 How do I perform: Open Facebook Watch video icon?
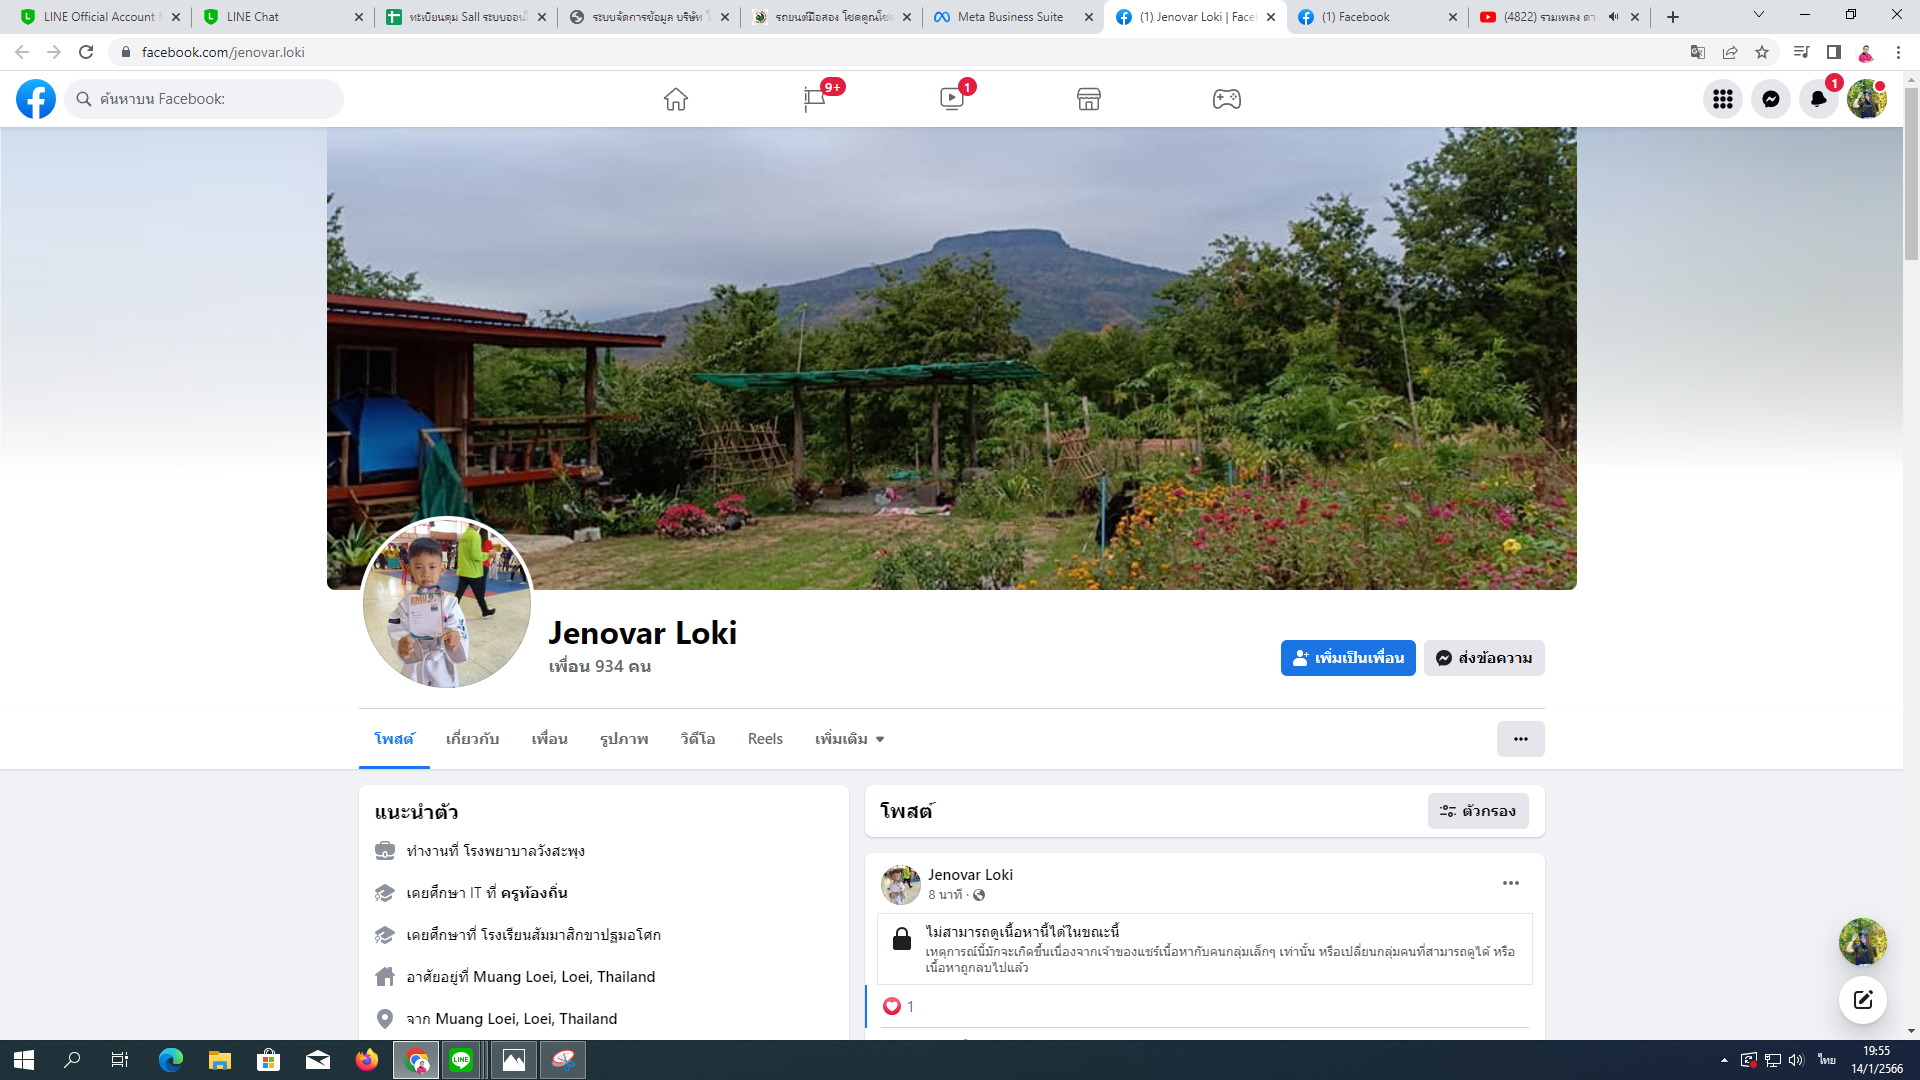pyautogui.click(x=951, y=99)
